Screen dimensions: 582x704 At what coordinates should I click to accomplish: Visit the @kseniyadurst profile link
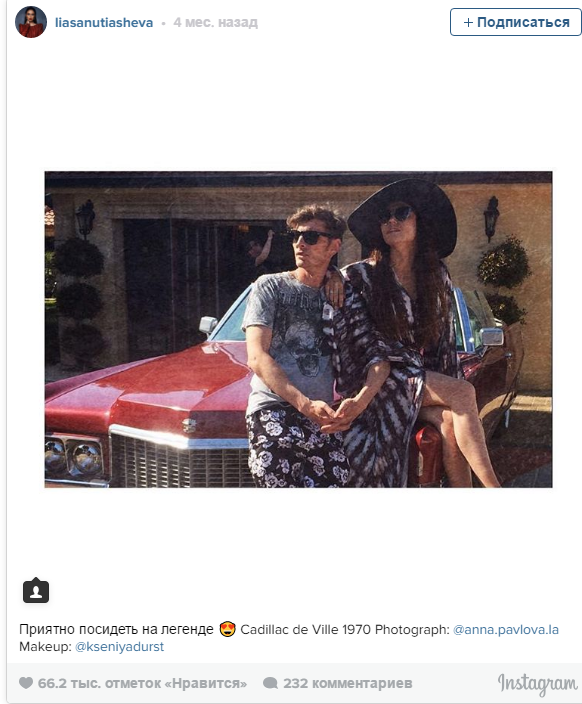119,647
